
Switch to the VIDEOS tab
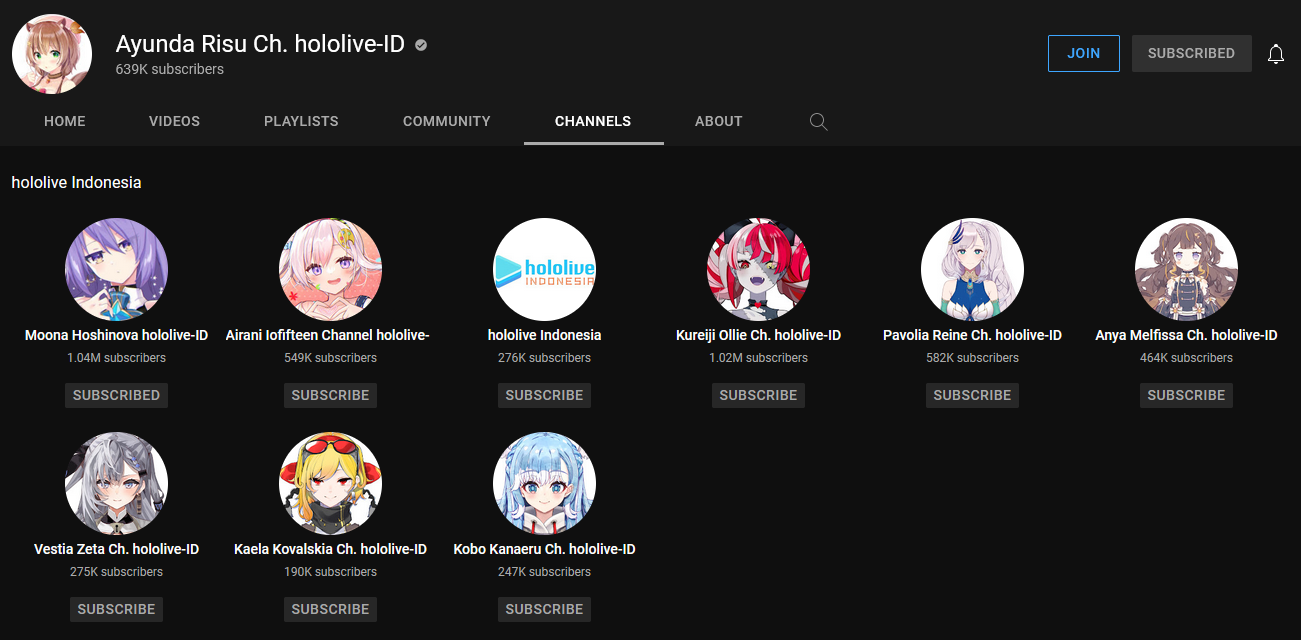tap(175, 121)
